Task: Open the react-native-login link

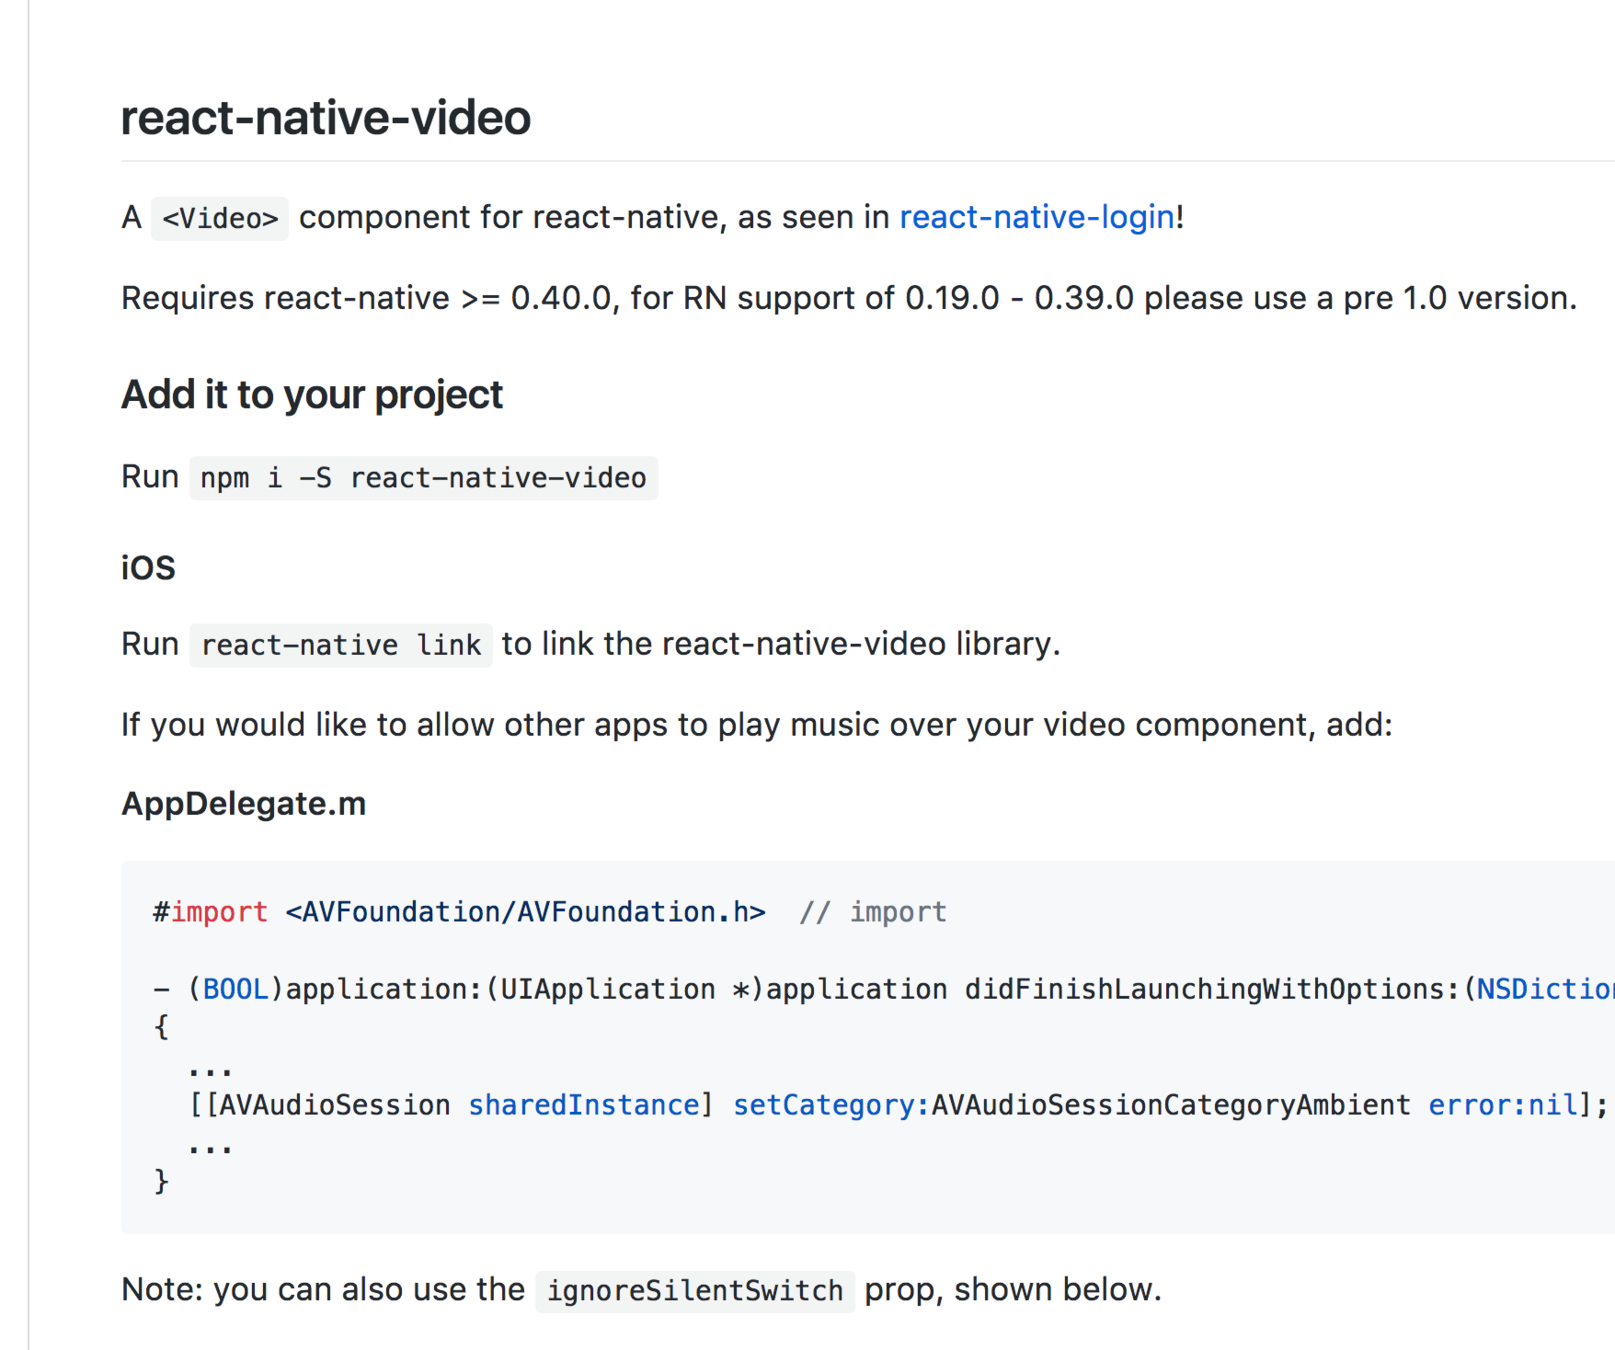Action: click(x=1037, y=217)
